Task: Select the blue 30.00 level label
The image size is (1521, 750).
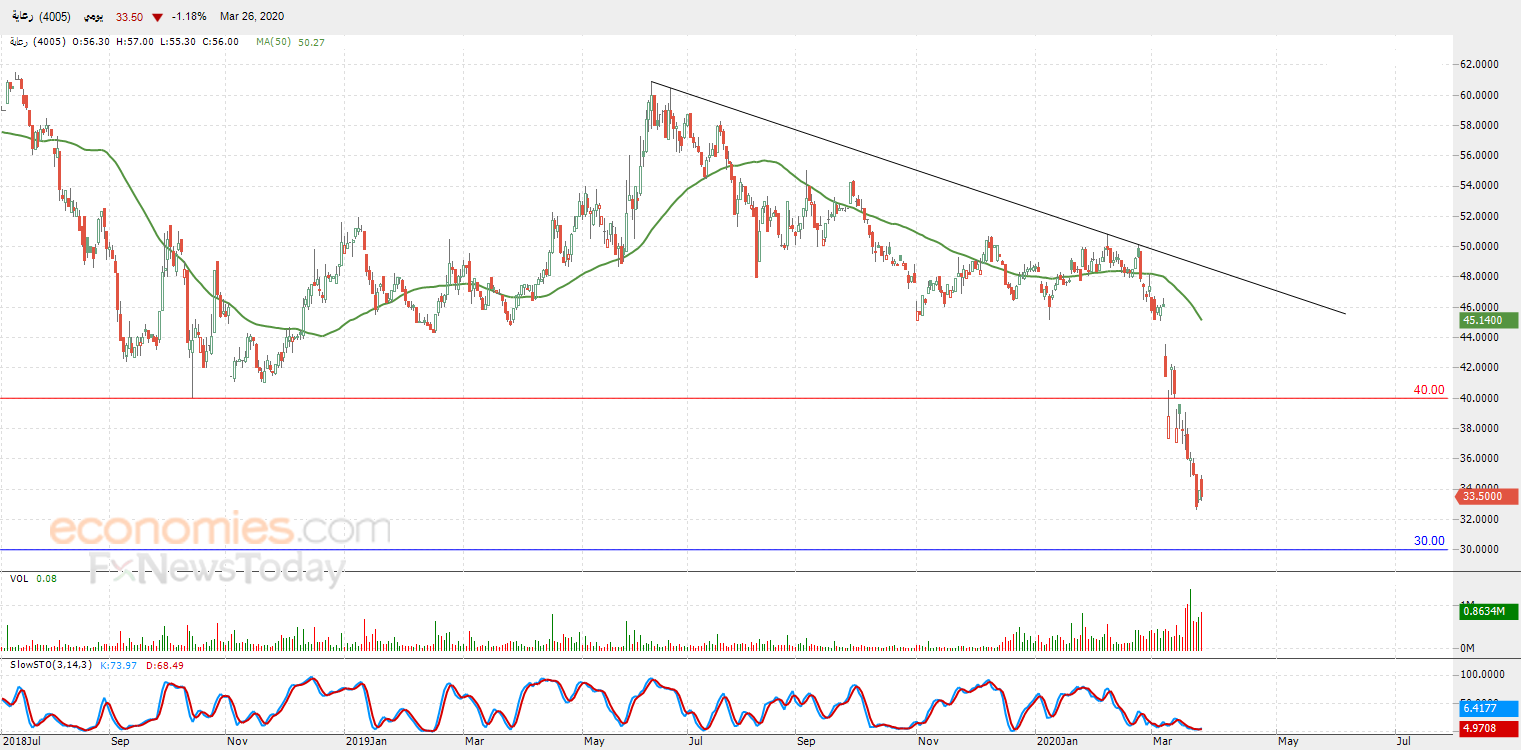Action: coord(1429,541)
